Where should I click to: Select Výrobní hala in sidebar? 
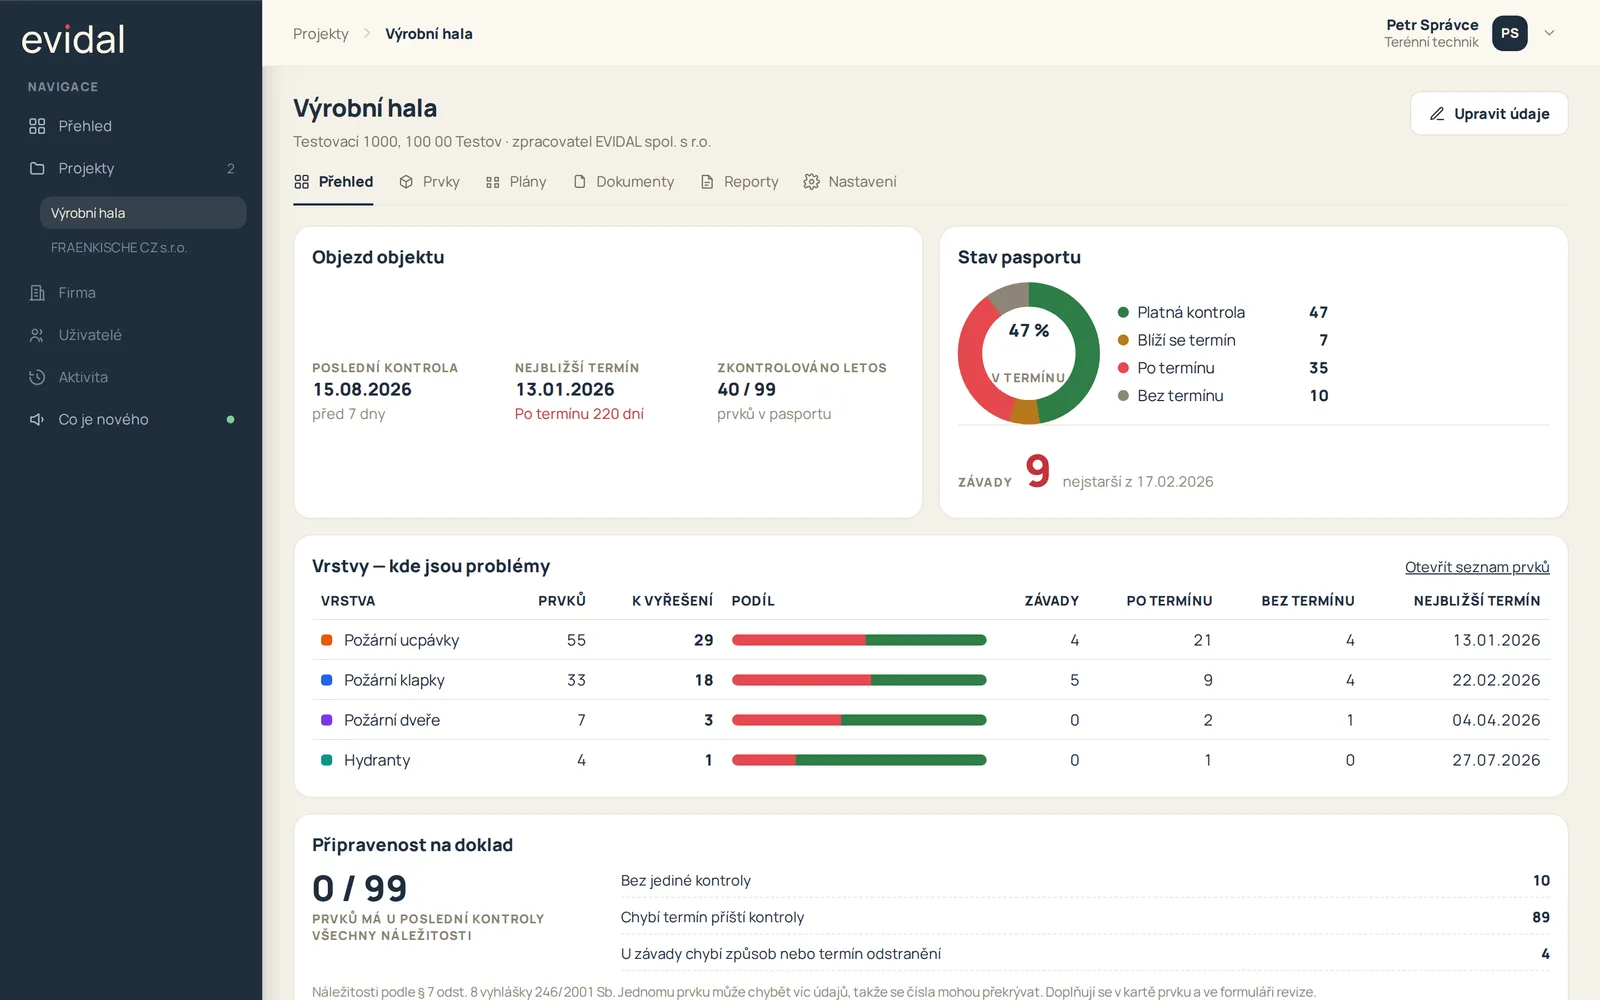143,213
